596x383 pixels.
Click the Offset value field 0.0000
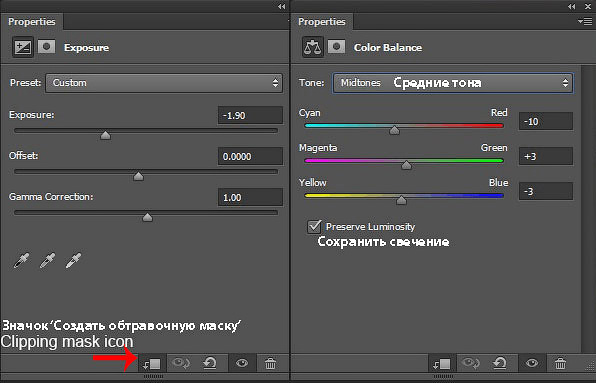point(250,156)
